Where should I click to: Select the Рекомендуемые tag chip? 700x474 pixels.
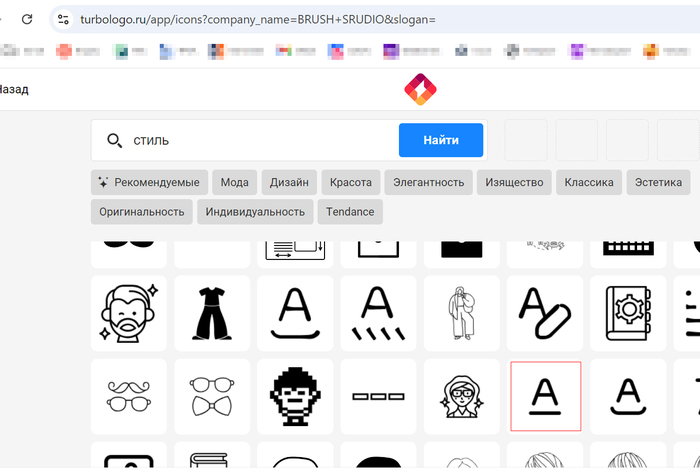point(149,182)
